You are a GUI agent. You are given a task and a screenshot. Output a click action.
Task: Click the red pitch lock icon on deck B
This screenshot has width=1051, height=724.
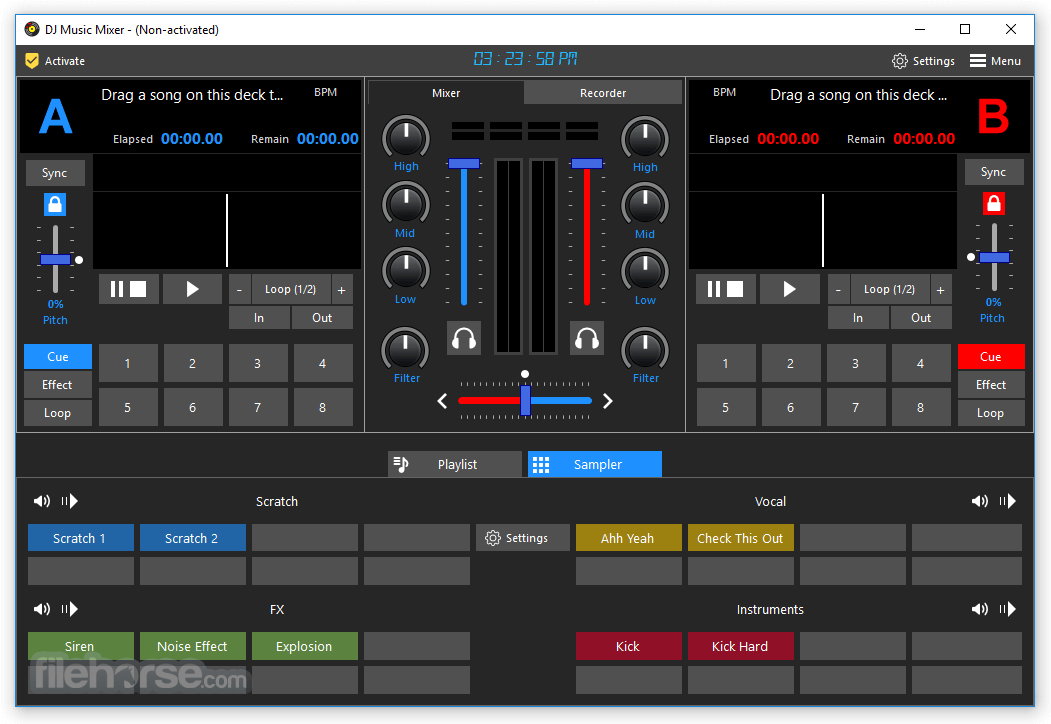point(993,203)
